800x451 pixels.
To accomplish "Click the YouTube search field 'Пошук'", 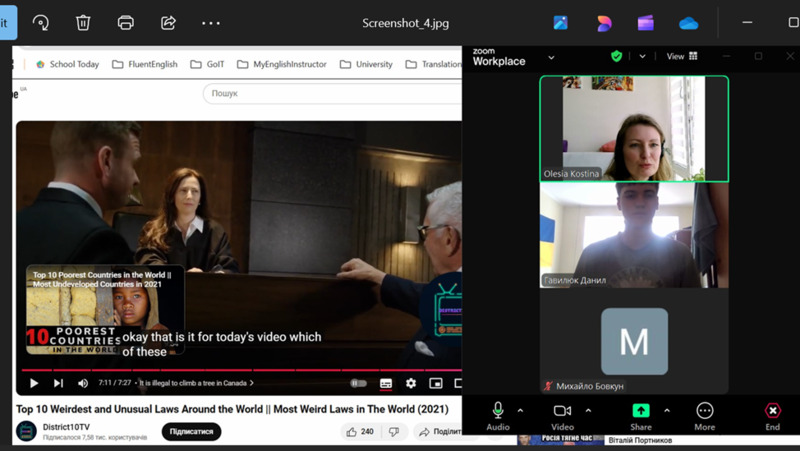I will point(332,93).
